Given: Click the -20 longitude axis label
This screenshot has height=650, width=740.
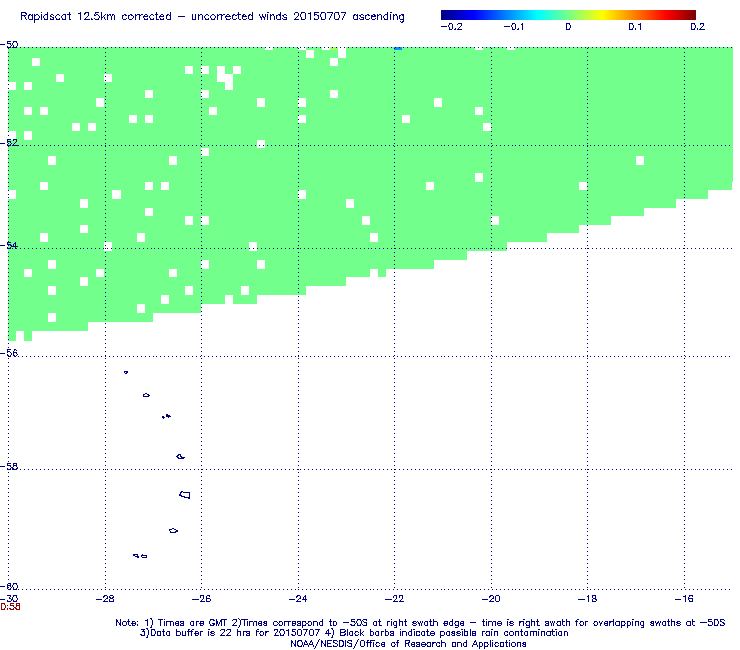Looking at the screenshot, I should [491, 599].
